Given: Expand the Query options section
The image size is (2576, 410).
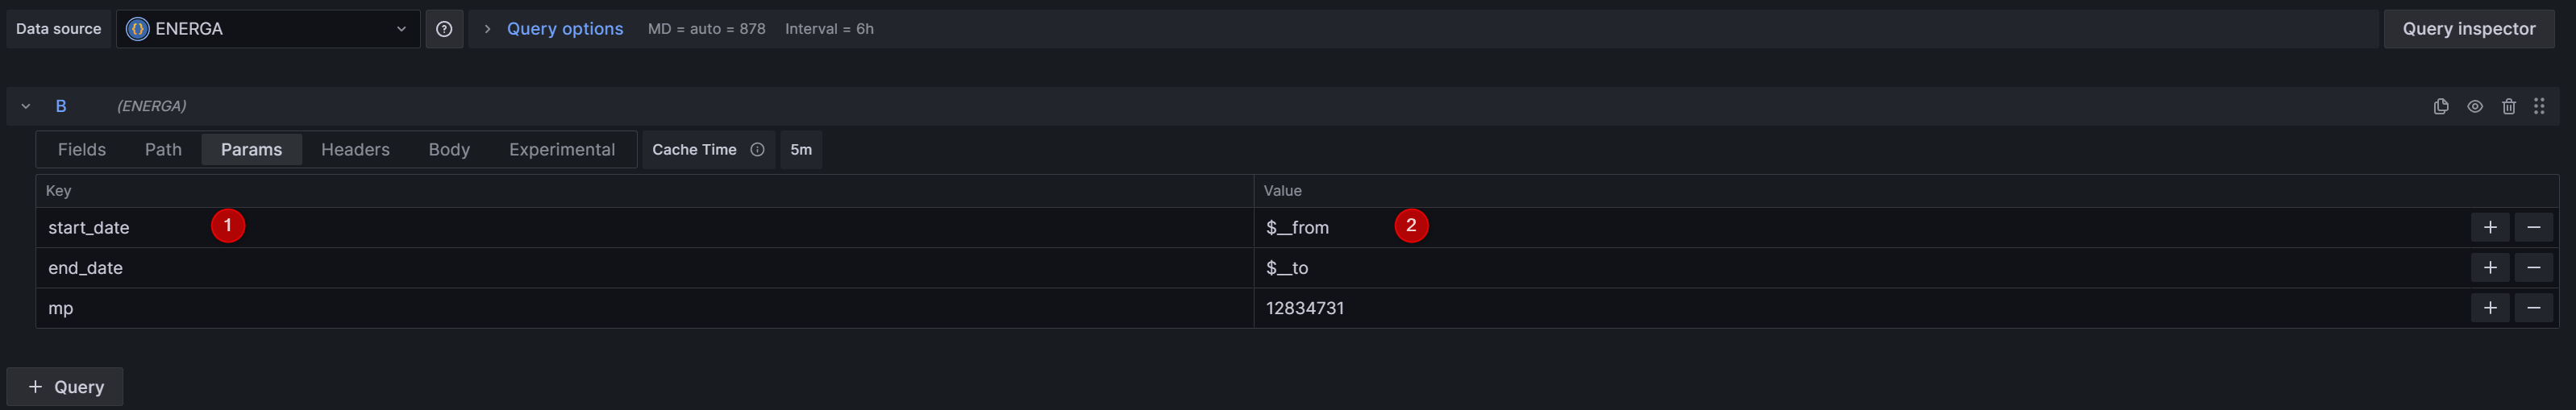Looking at the screenshot, I should [x=564, y=29].
